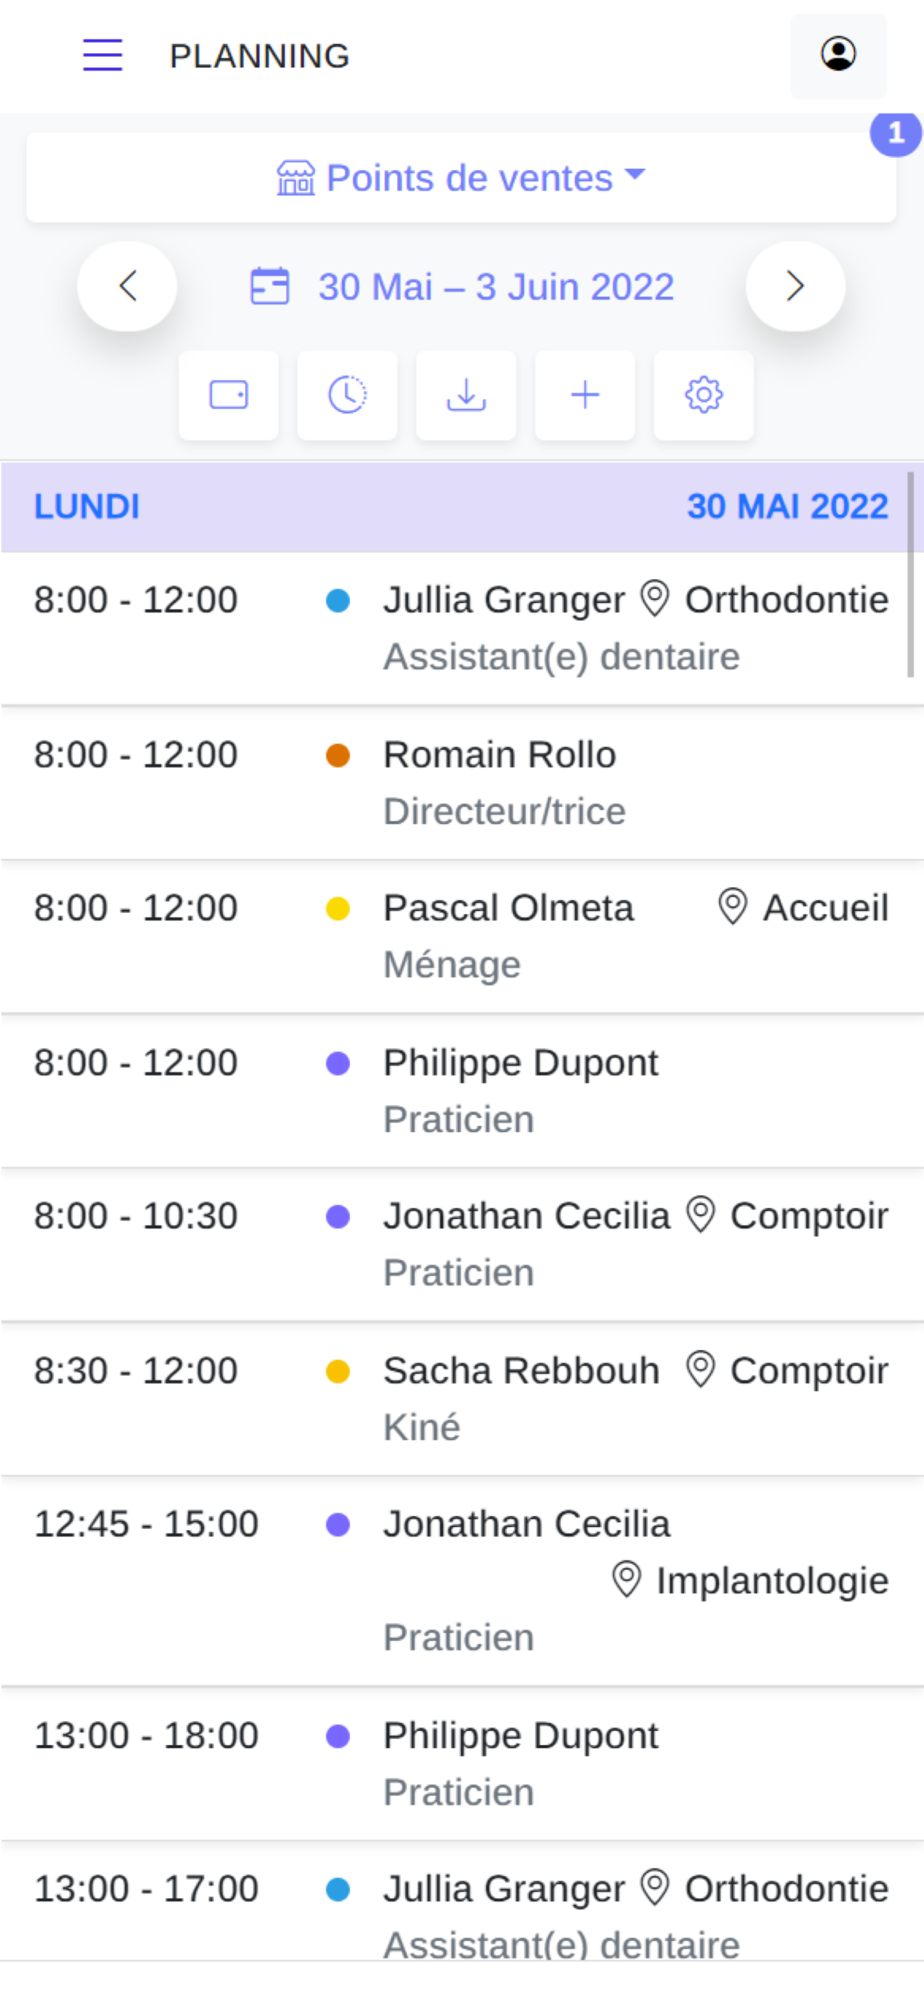Select the 30 Mai – 3 Juin 2022 date range
Viewport: 924px width, 2000px height.
click(496, 287)
